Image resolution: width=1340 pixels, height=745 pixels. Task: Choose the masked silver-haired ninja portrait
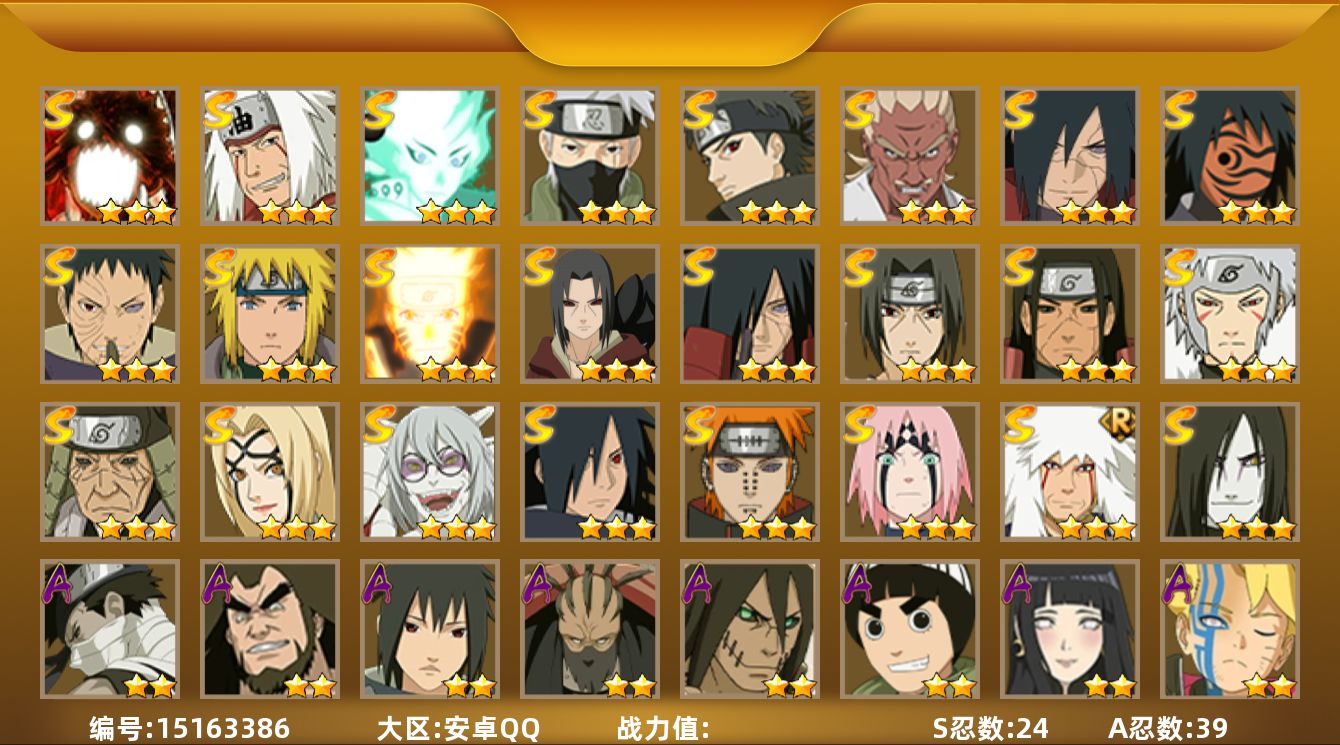coord(590,156)
